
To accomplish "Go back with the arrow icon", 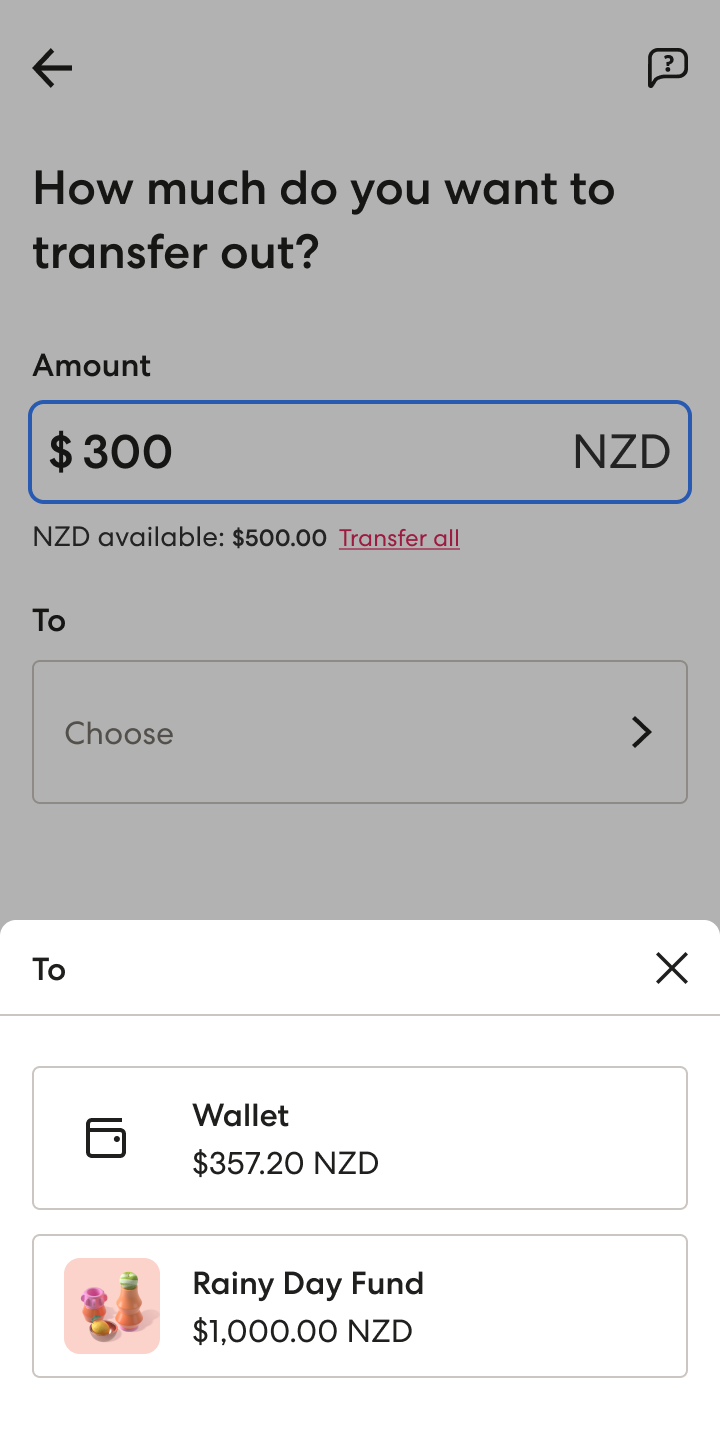I will 52,68.
